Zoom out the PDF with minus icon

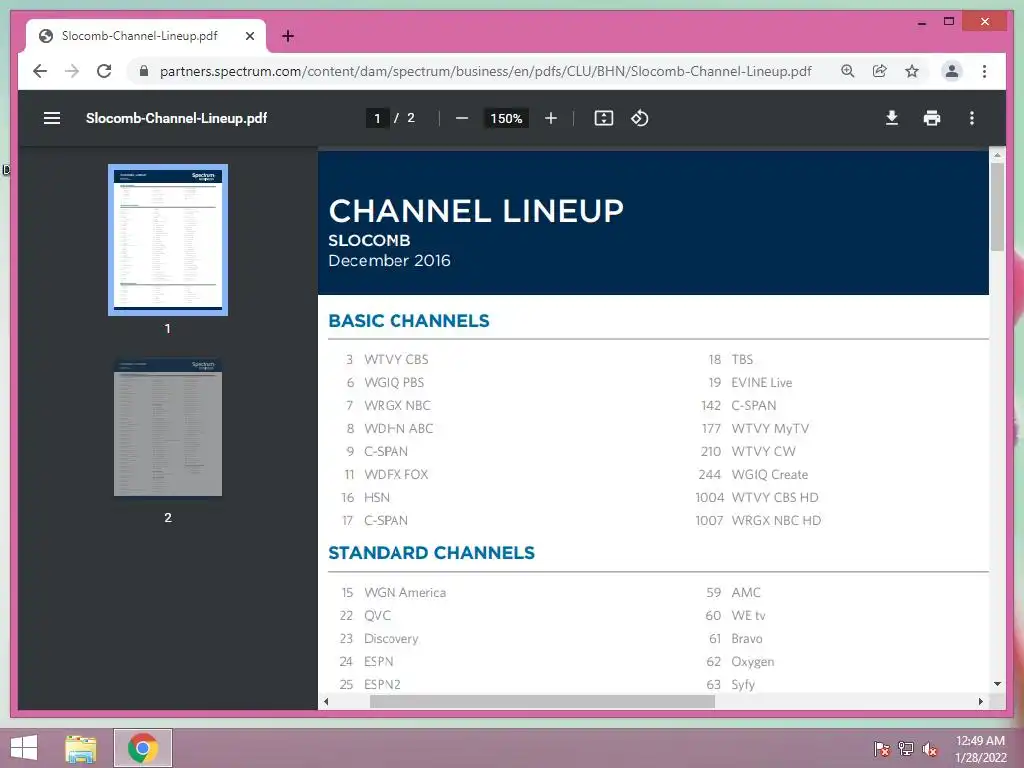point(462,118)
